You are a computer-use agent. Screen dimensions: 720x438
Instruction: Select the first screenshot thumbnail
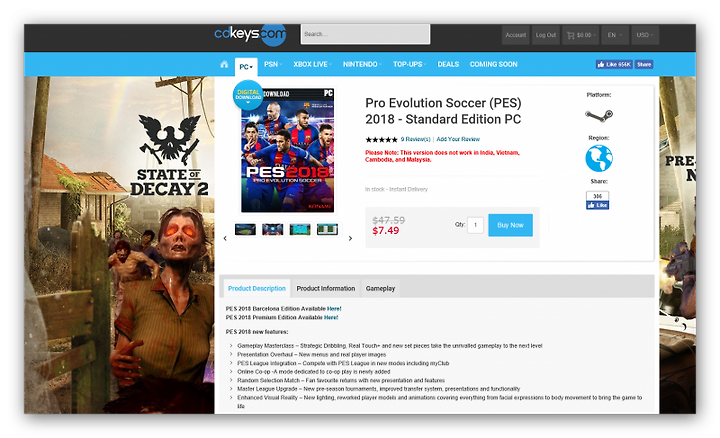point(245,229)
